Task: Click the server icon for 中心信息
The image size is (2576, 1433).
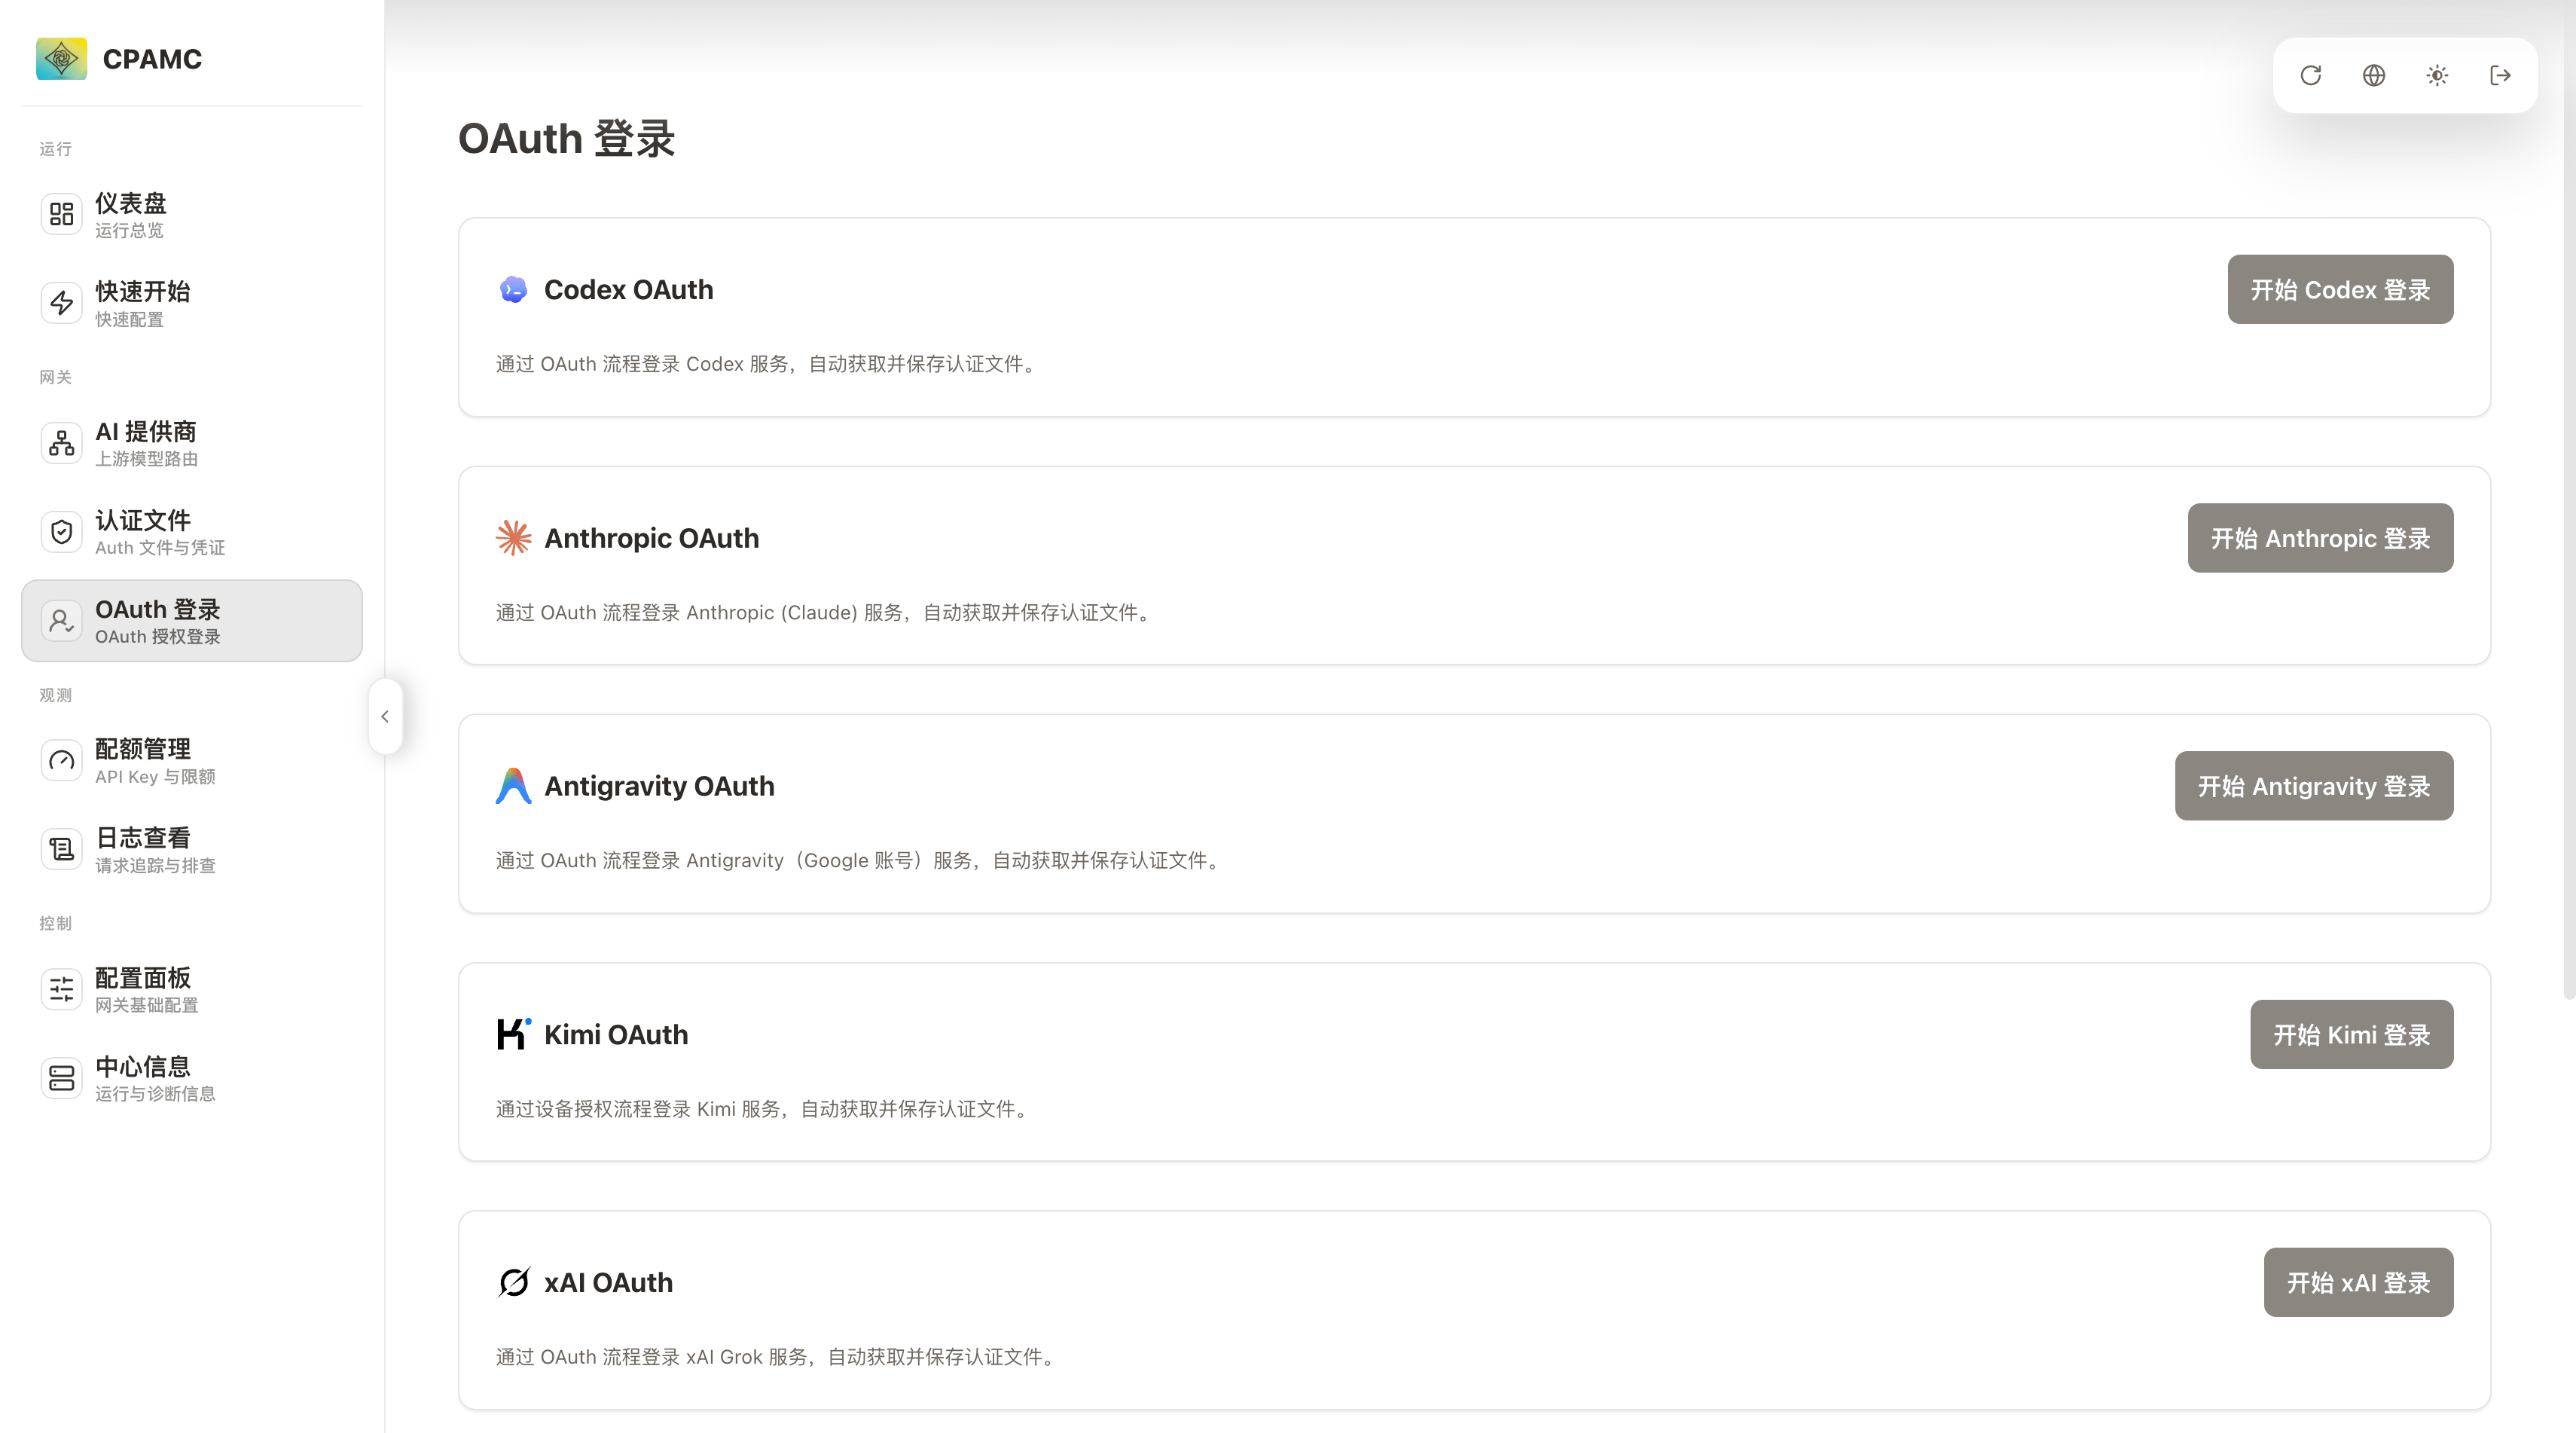Action: 62,1079
